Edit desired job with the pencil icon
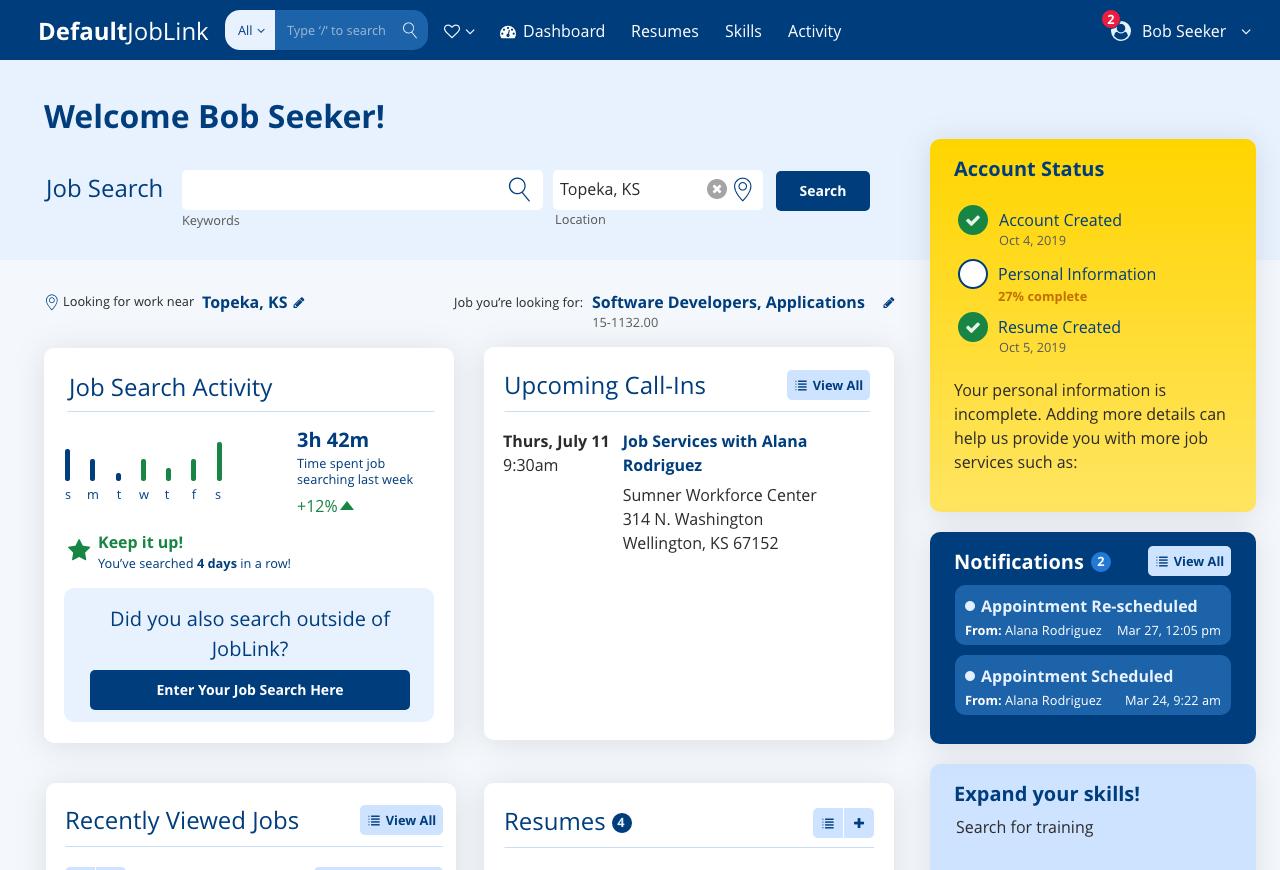The height and width of the screenshot is (870, 1280). (889, 302)
